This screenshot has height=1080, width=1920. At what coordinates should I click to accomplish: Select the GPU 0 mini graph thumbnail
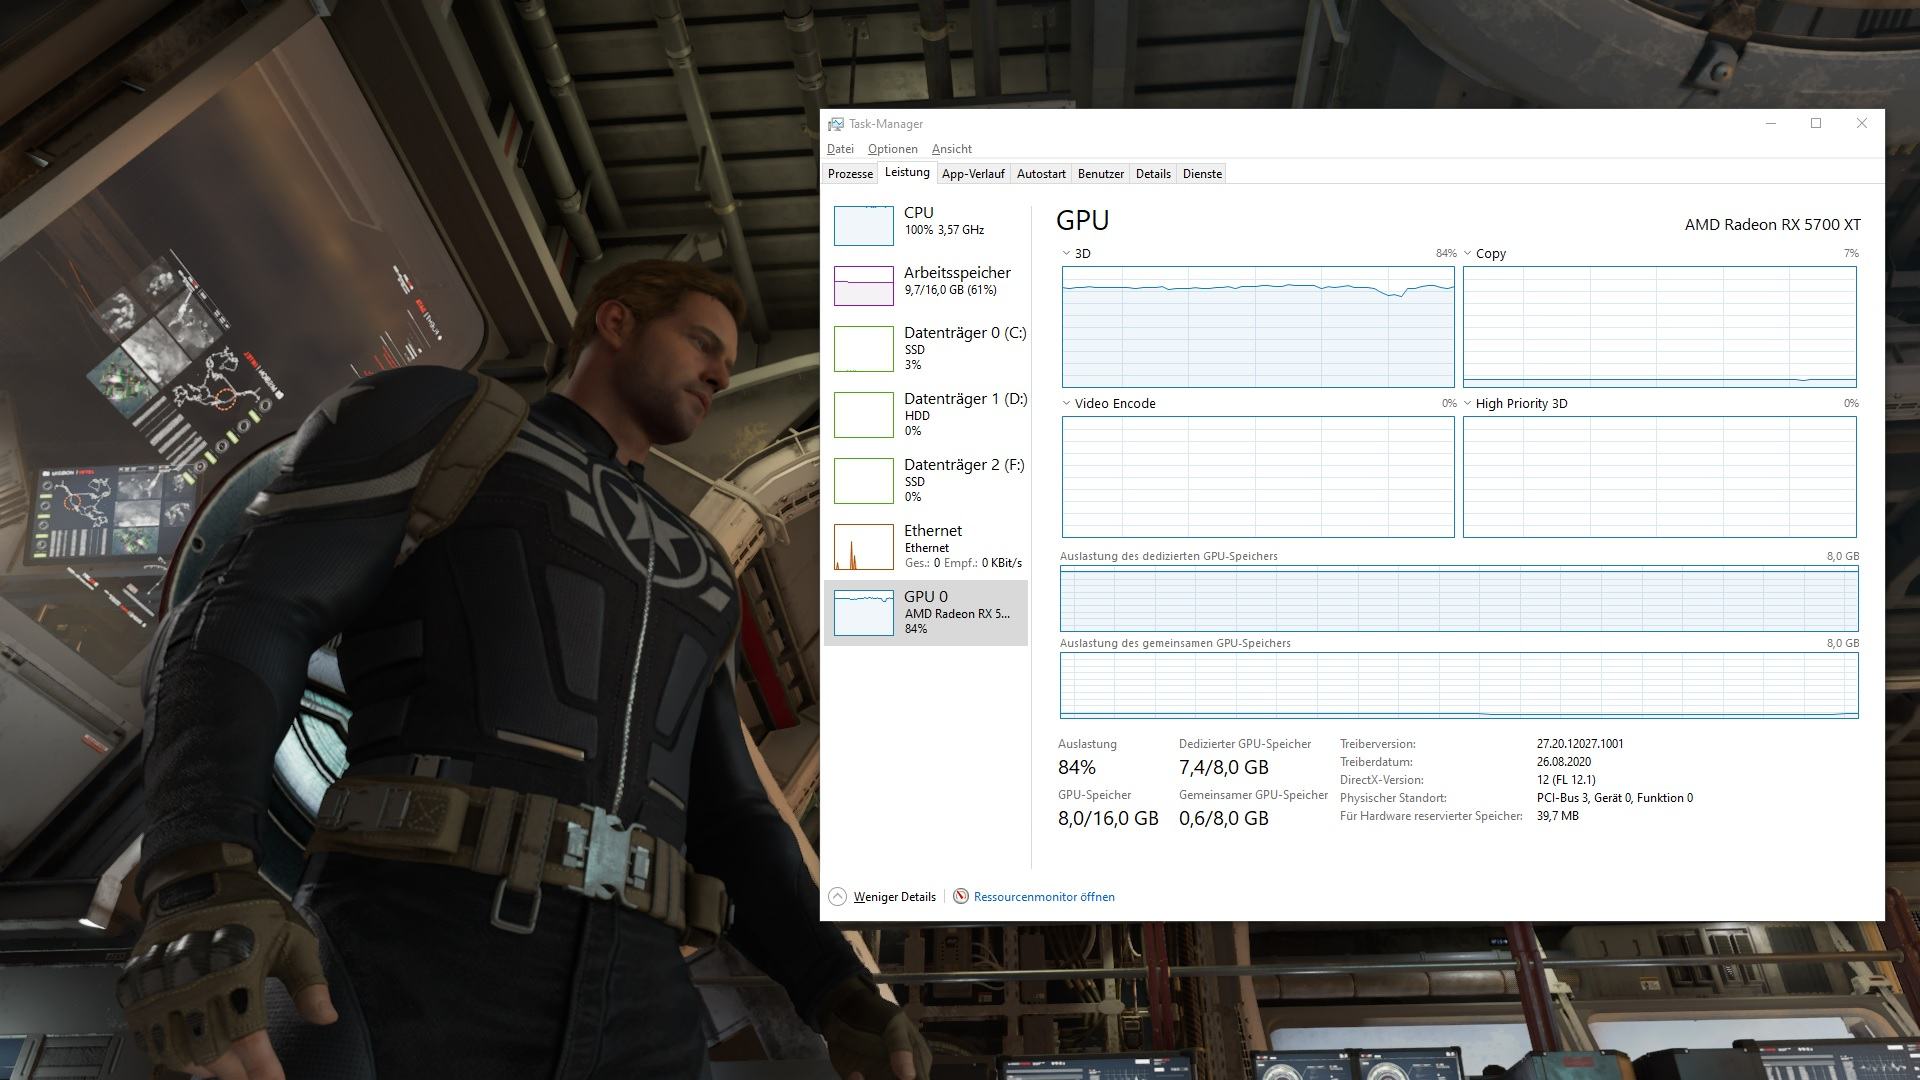[864, 613]
